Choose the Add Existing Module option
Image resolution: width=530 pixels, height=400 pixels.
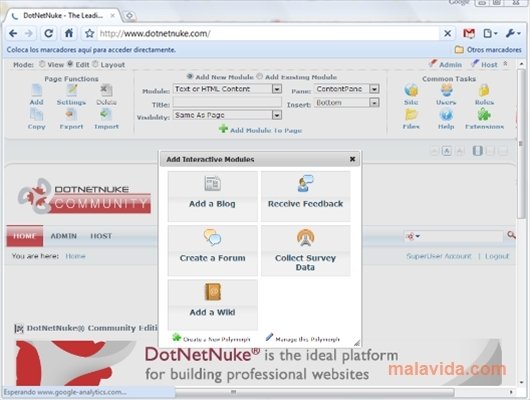[260, 76]
